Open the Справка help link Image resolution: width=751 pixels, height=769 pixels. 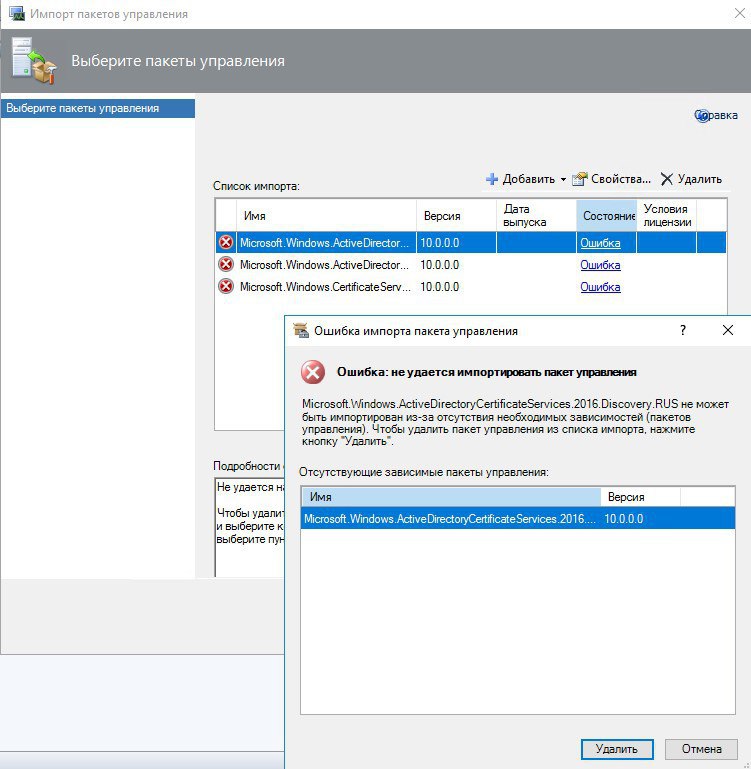[x=716, y=115]
